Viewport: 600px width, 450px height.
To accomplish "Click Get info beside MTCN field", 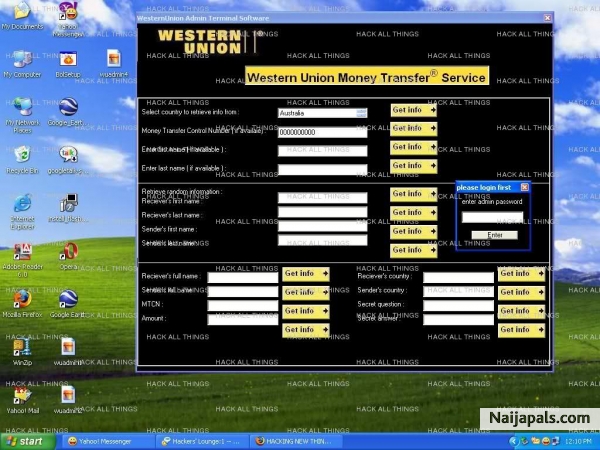I will (x=306, y=311).
